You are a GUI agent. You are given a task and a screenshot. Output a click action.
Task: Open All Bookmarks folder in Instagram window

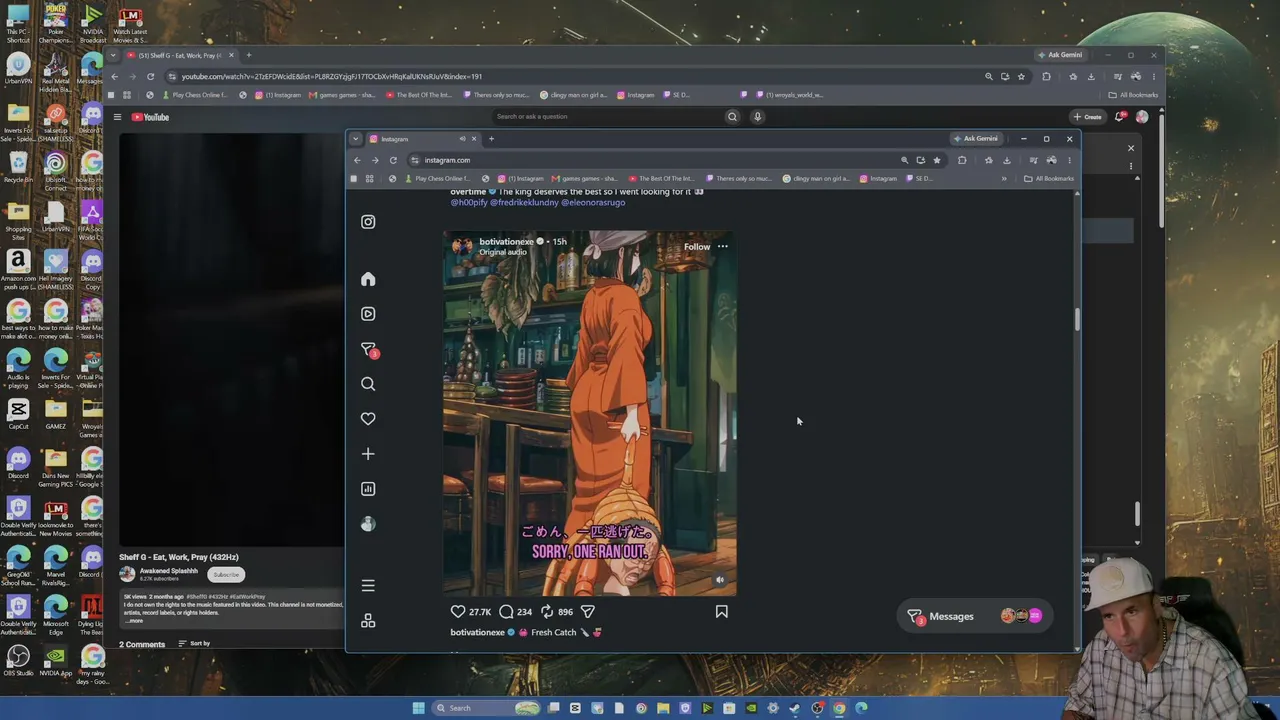[x=1048, y=179]
